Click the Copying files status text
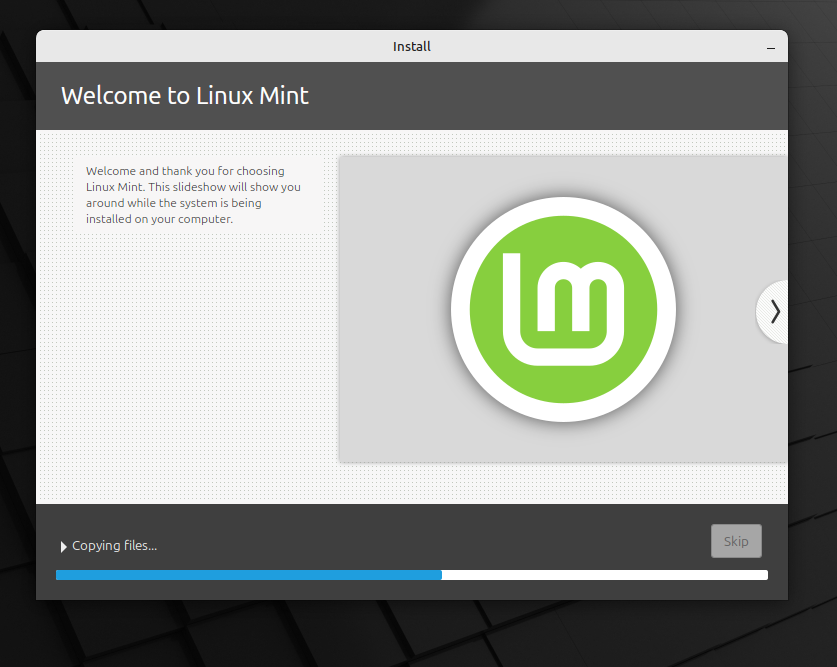This screenshot has height=667, width=837. (x=114, y=545)
